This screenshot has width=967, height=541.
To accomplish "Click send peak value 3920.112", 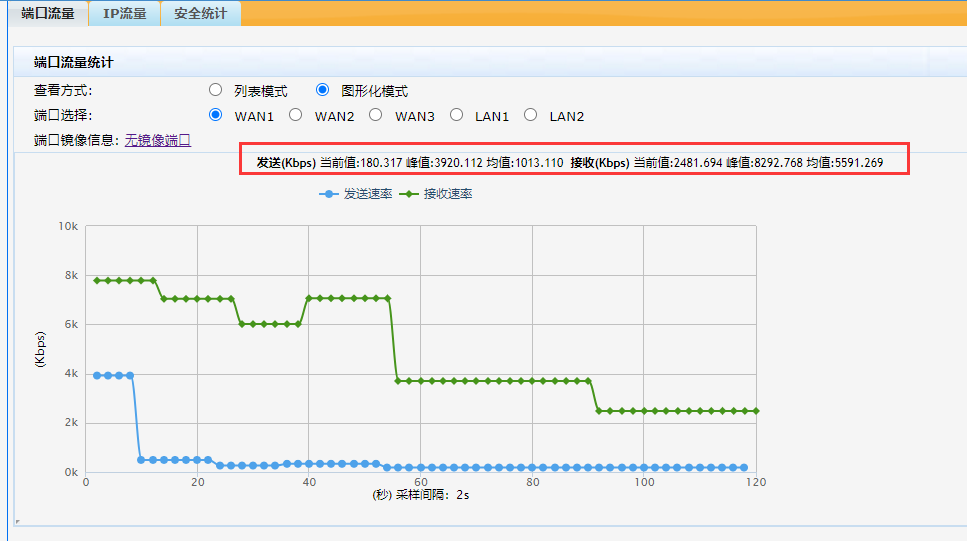I will tap(458, 163).
